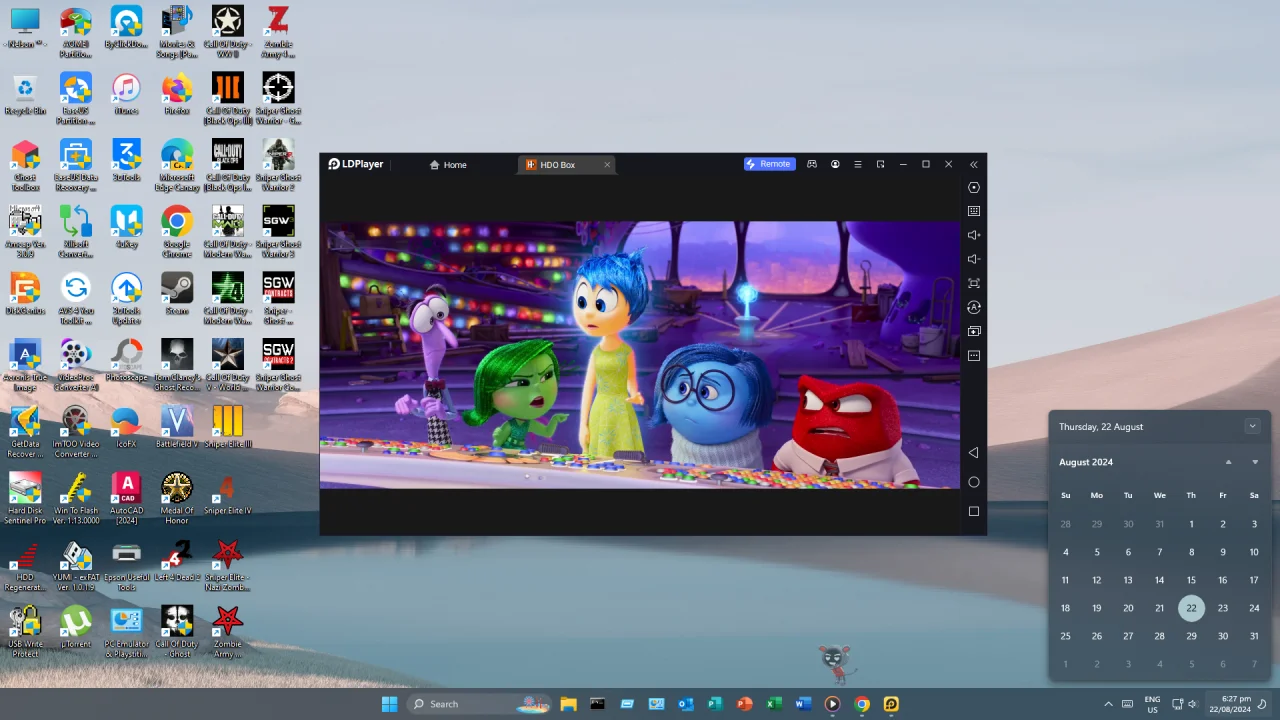The height and width of the screenshot is (720, 1280).
Task: Select the Firefox desktop shortcut
Action: tap(177, 96)
